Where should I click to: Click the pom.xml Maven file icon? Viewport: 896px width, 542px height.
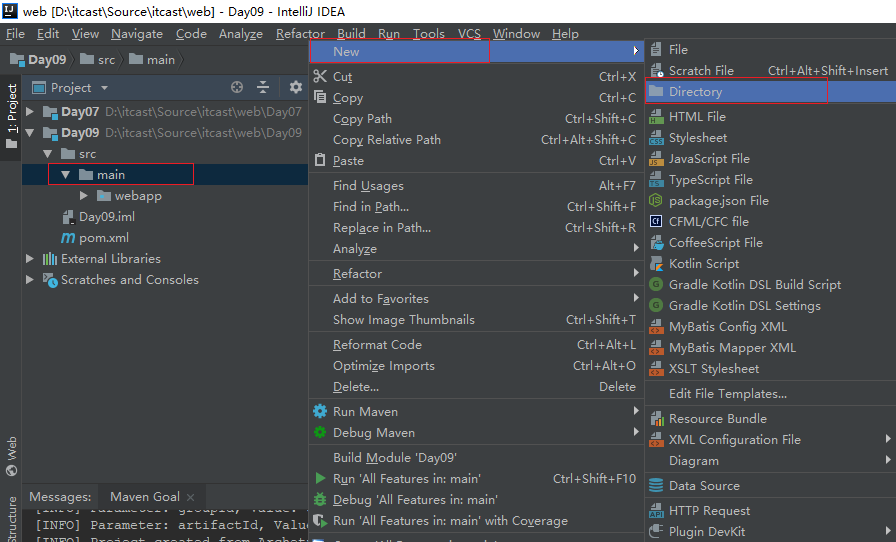click(x=68, y=238)
